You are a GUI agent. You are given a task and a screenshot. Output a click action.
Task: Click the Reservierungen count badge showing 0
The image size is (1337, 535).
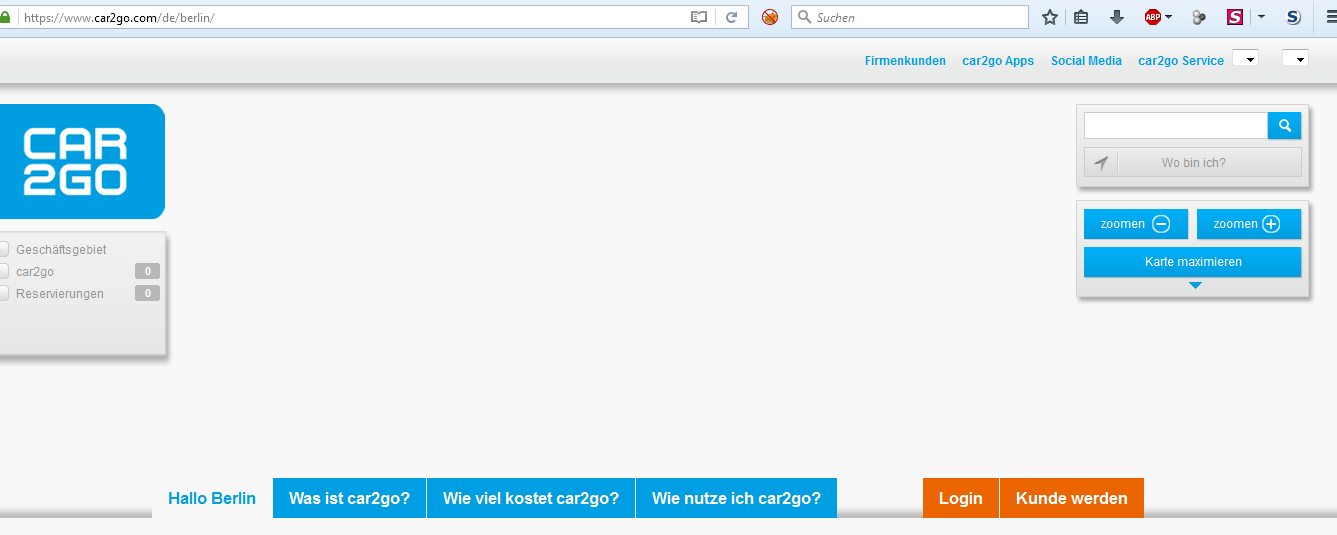[147, 293]
